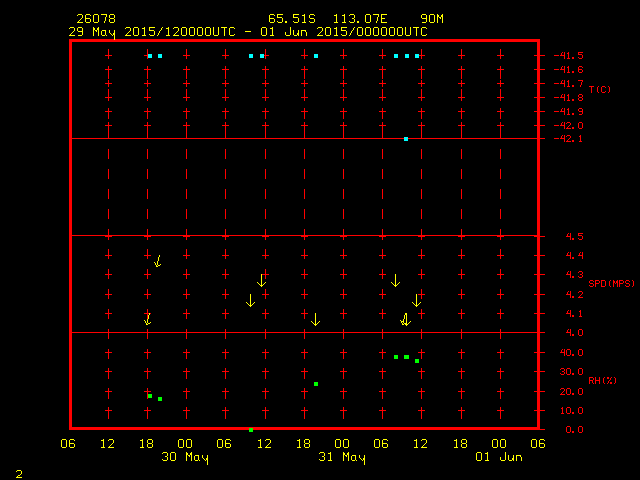Click the highest yellow wind arrow

click(x=157, y=261)
